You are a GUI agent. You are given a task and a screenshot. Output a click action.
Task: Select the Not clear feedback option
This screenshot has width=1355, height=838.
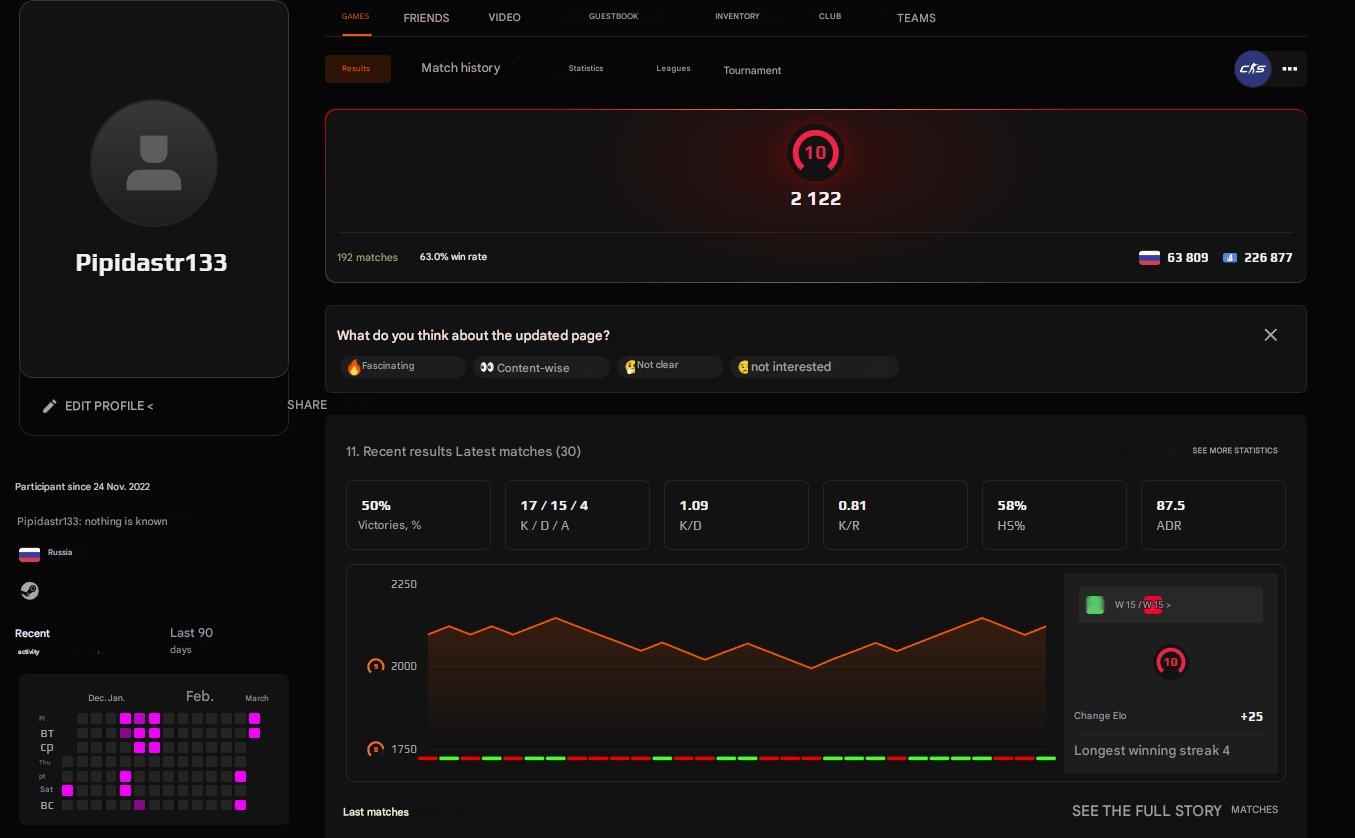[x=669, y=366]
